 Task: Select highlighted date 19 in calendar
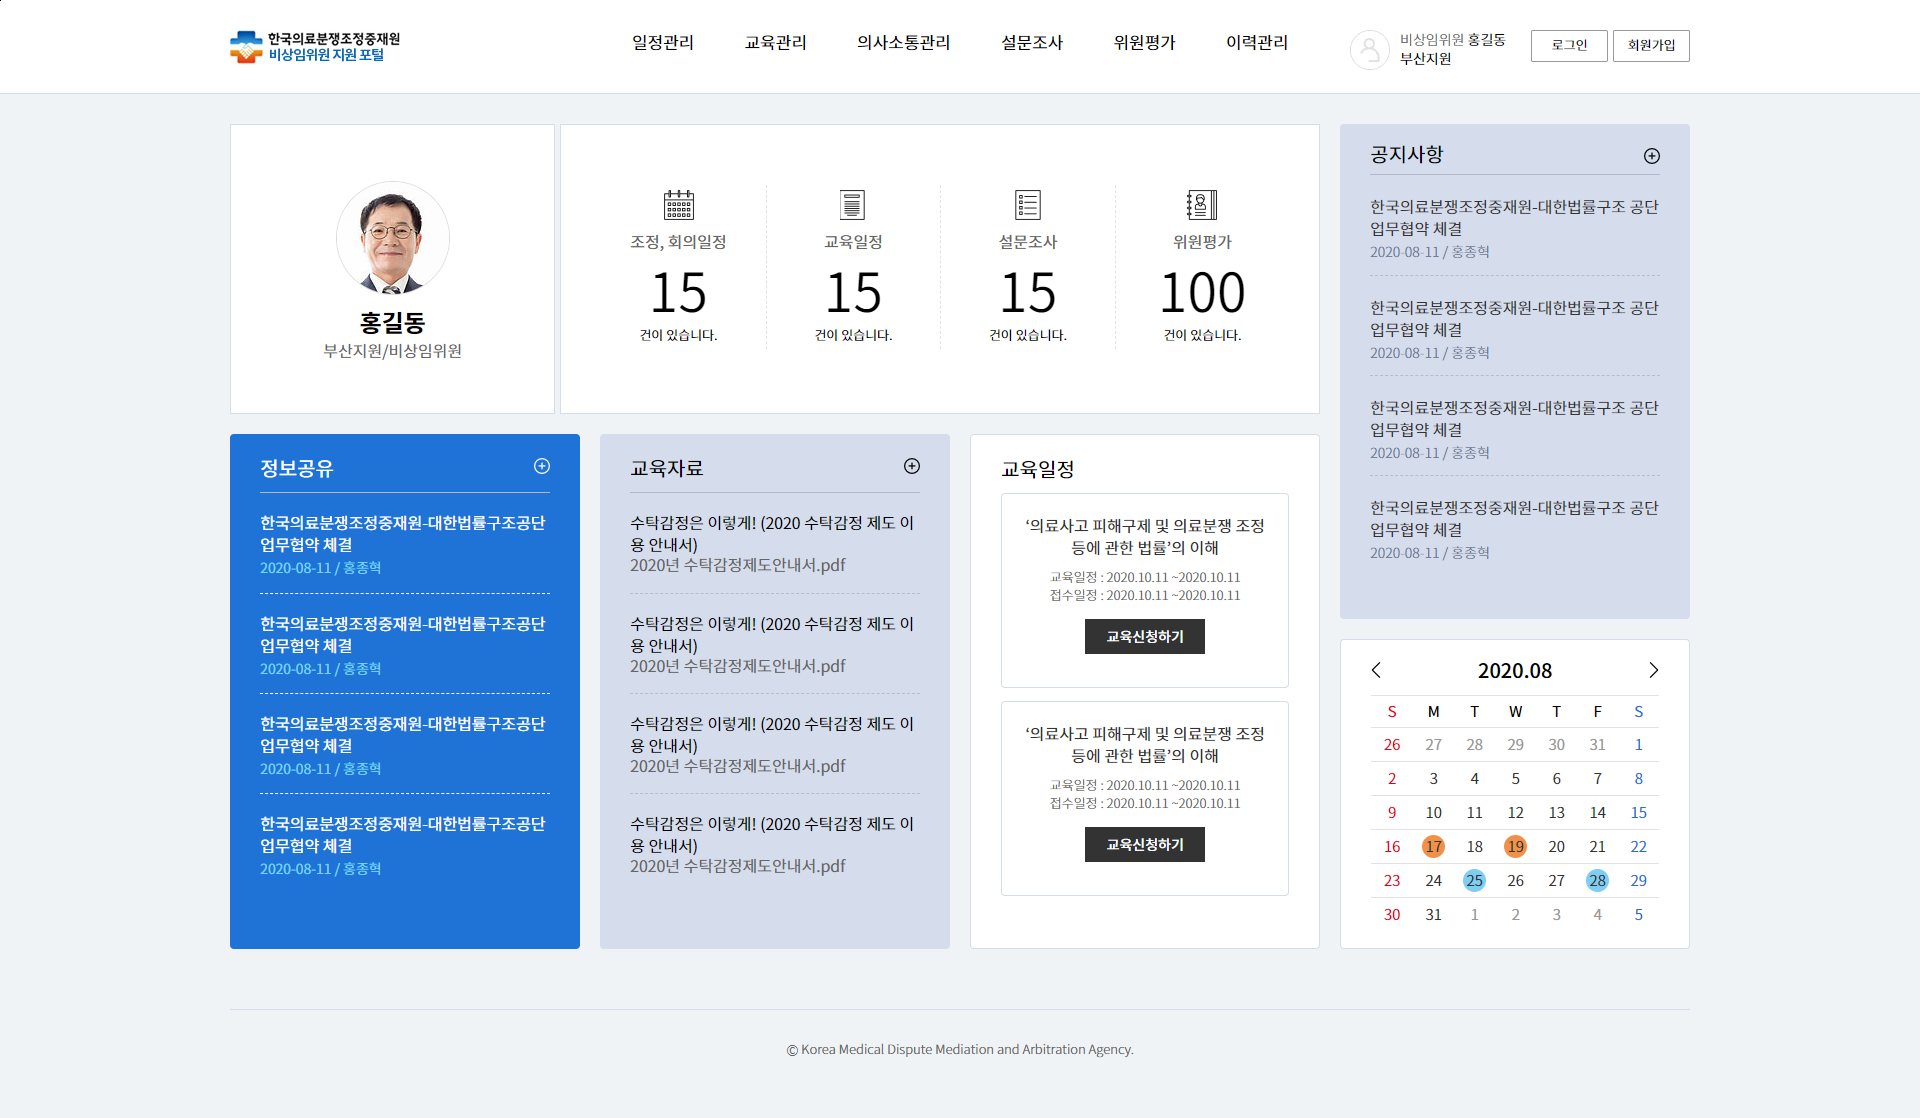point(1515,847)
